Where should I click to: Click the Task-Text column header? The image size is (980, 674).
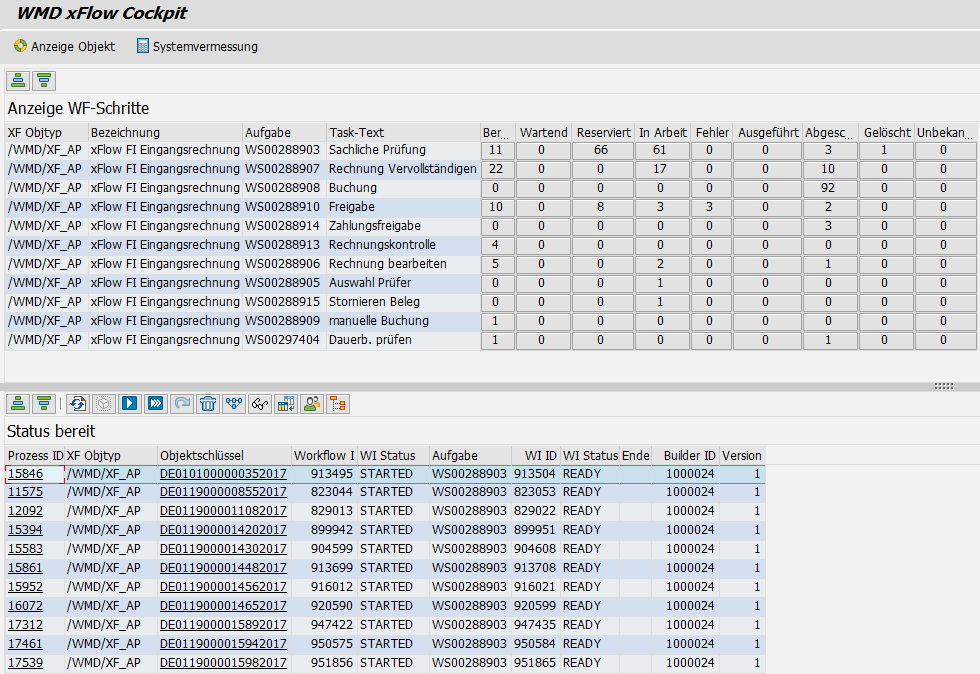(357, 132)
